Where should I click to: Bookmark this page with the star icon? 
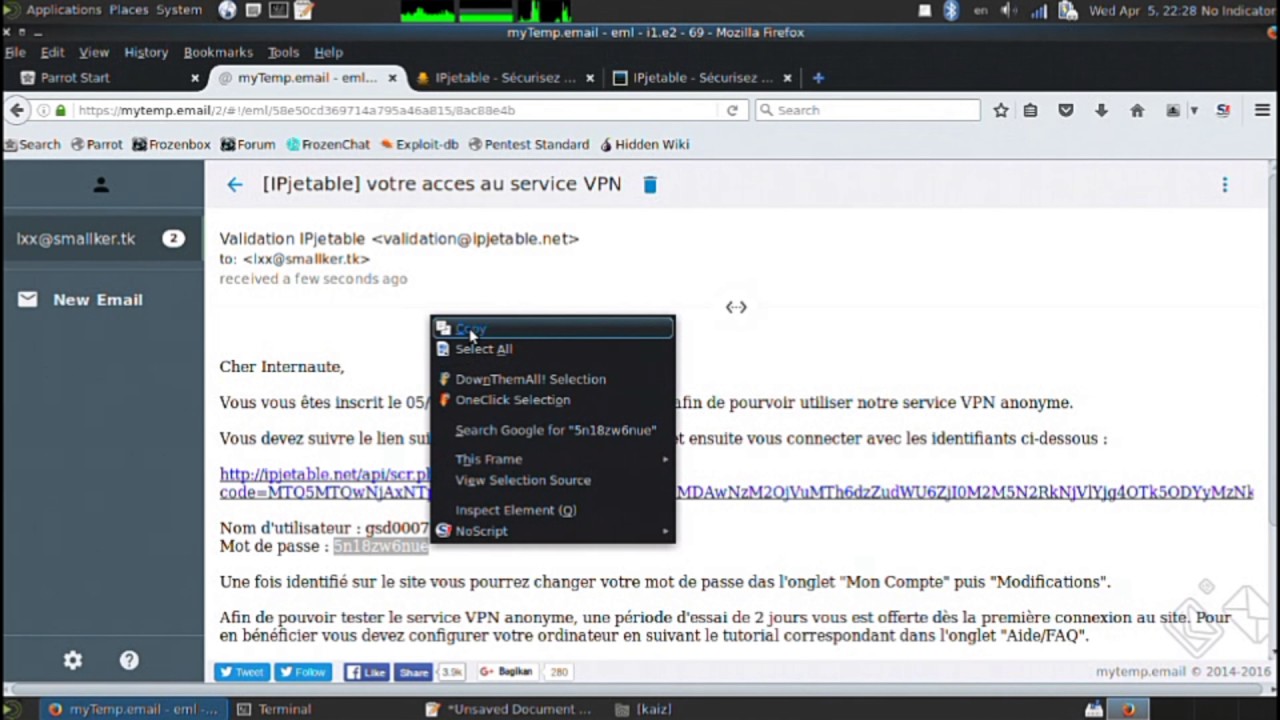(1000, 110)
